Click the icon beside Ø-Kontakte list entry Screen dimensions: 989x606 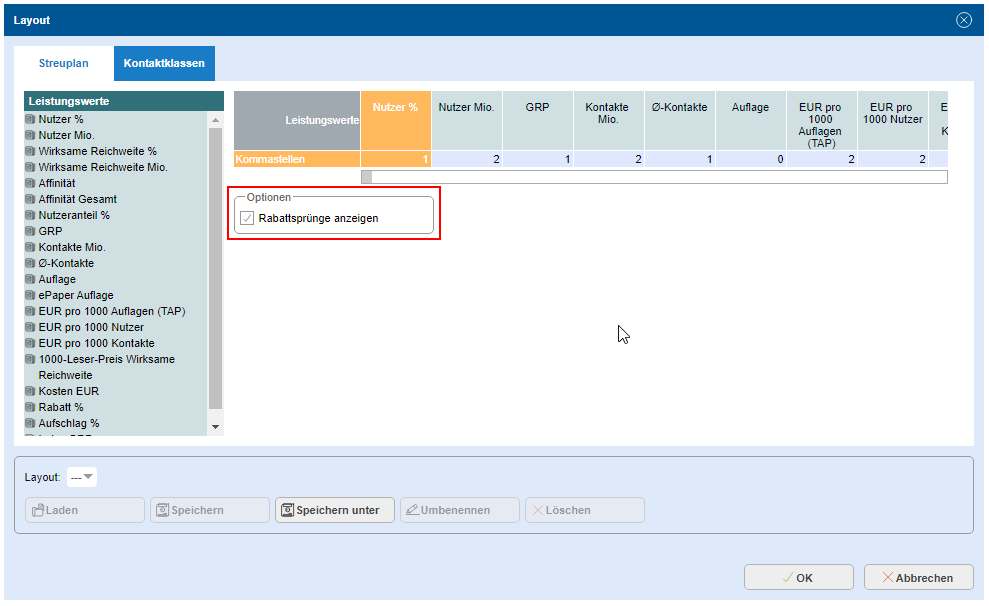point(31,264)
